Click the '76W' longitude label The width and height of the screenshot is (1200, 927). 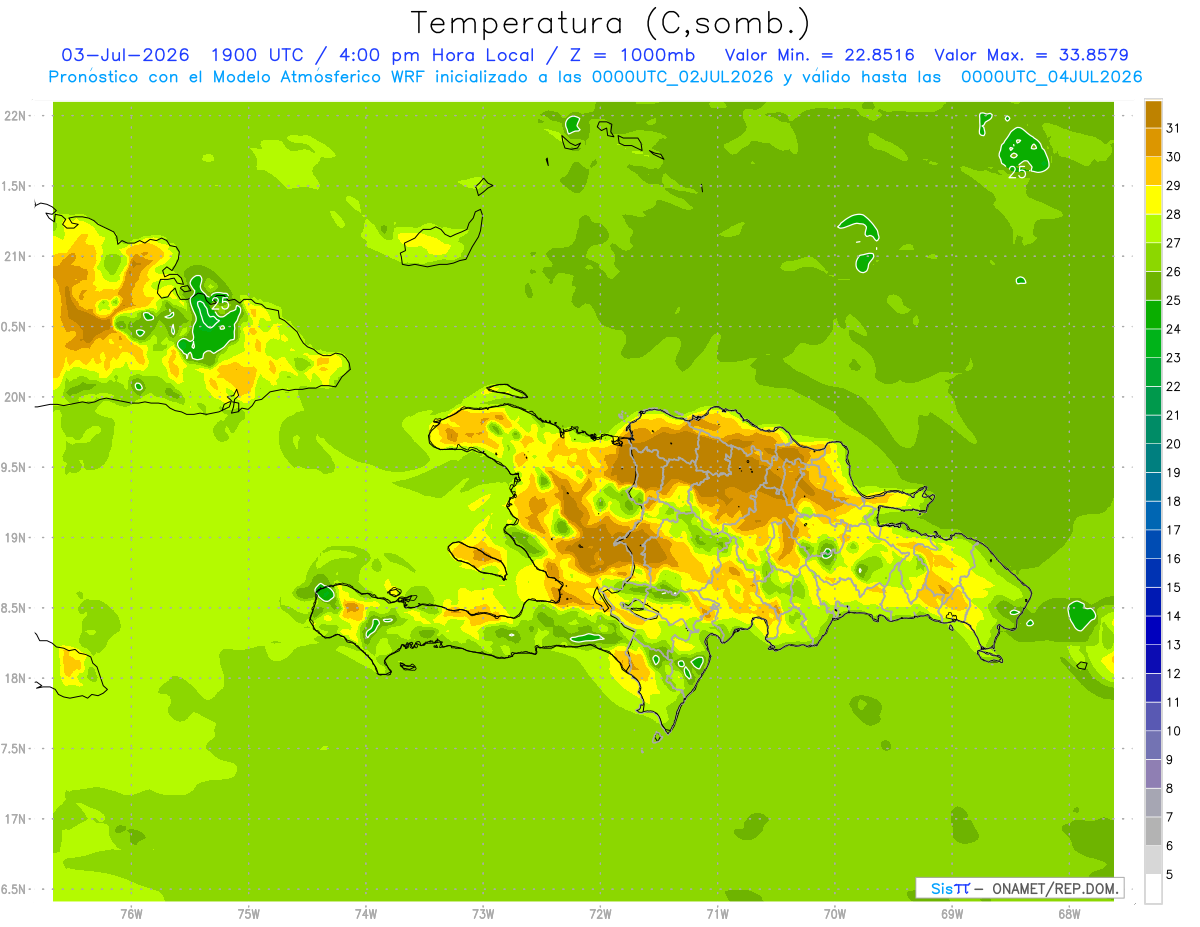131,913
